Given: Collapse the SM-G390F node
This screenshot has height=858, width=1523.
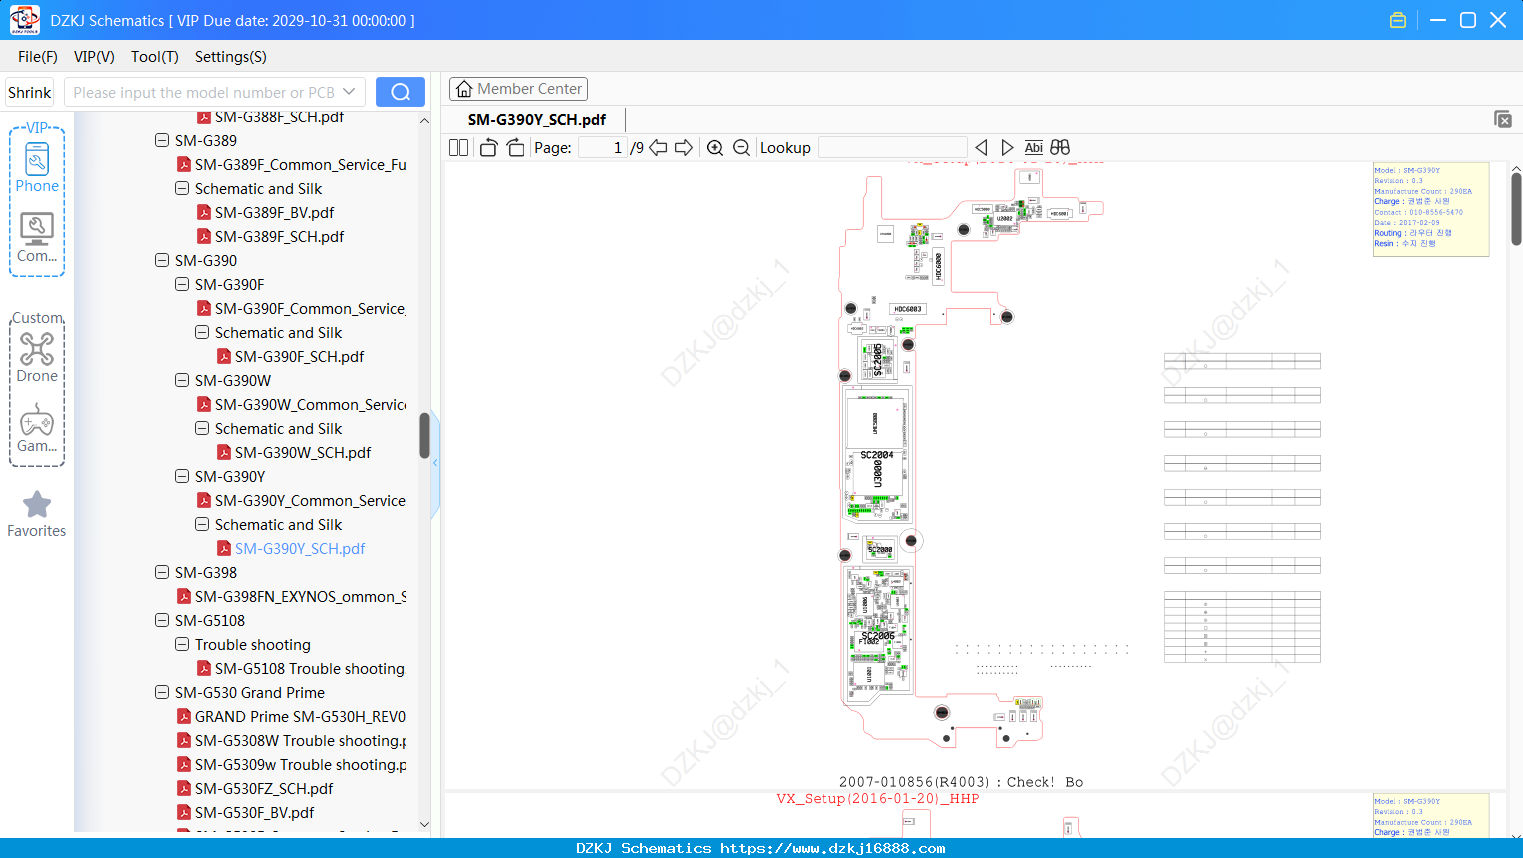Looking at the screenshot, I should (x=182, y=284).
